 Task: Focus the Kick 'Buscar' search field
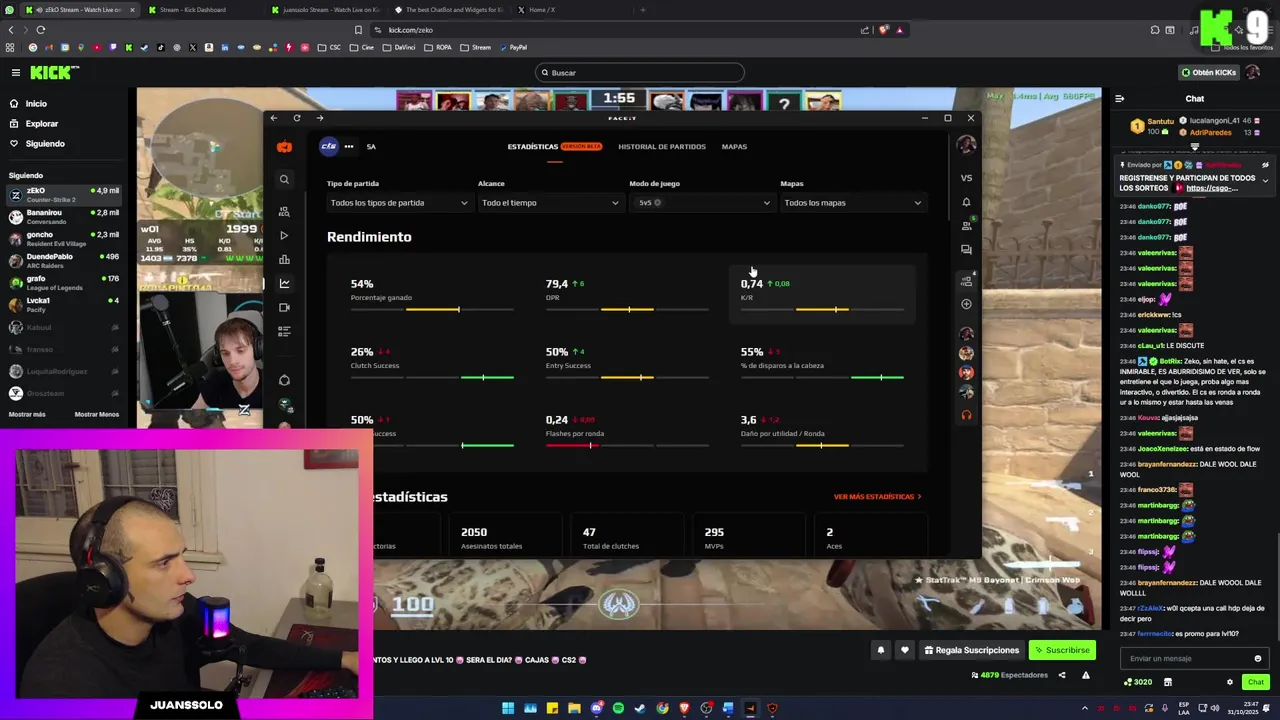[x=640, y=73]
